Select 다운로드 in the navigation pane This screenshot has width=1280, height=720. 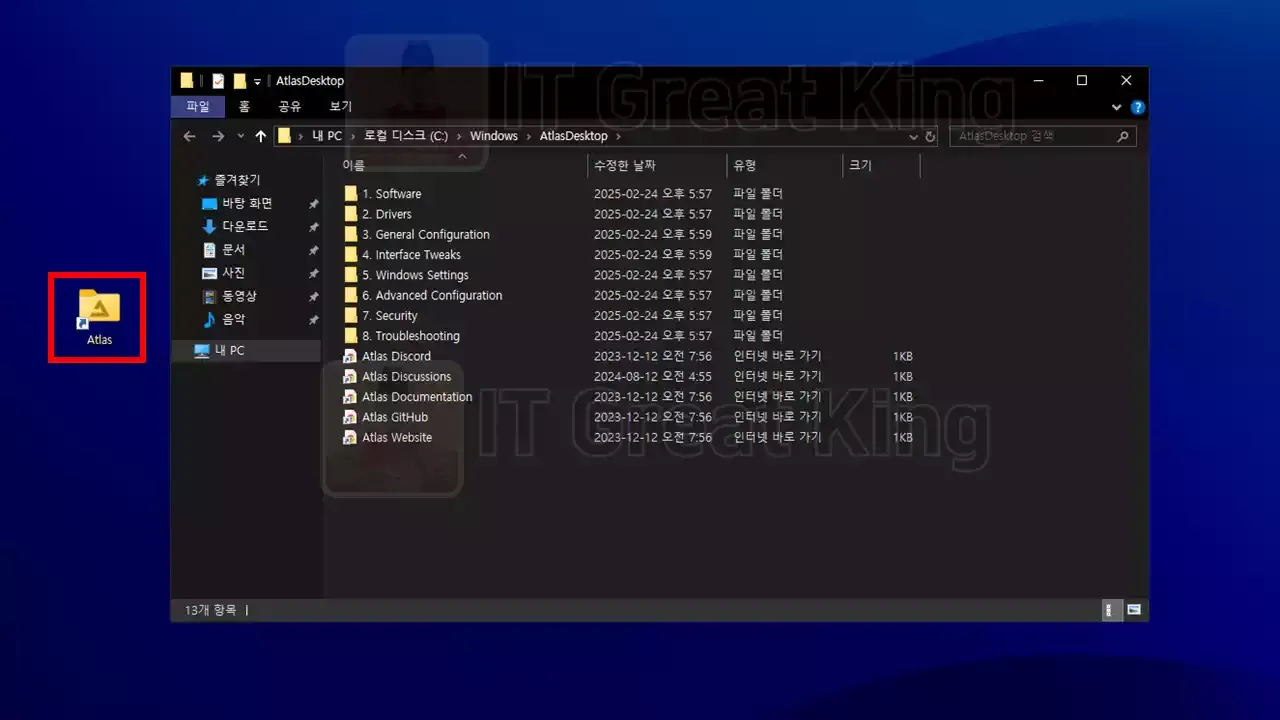[x=245, y=226]
